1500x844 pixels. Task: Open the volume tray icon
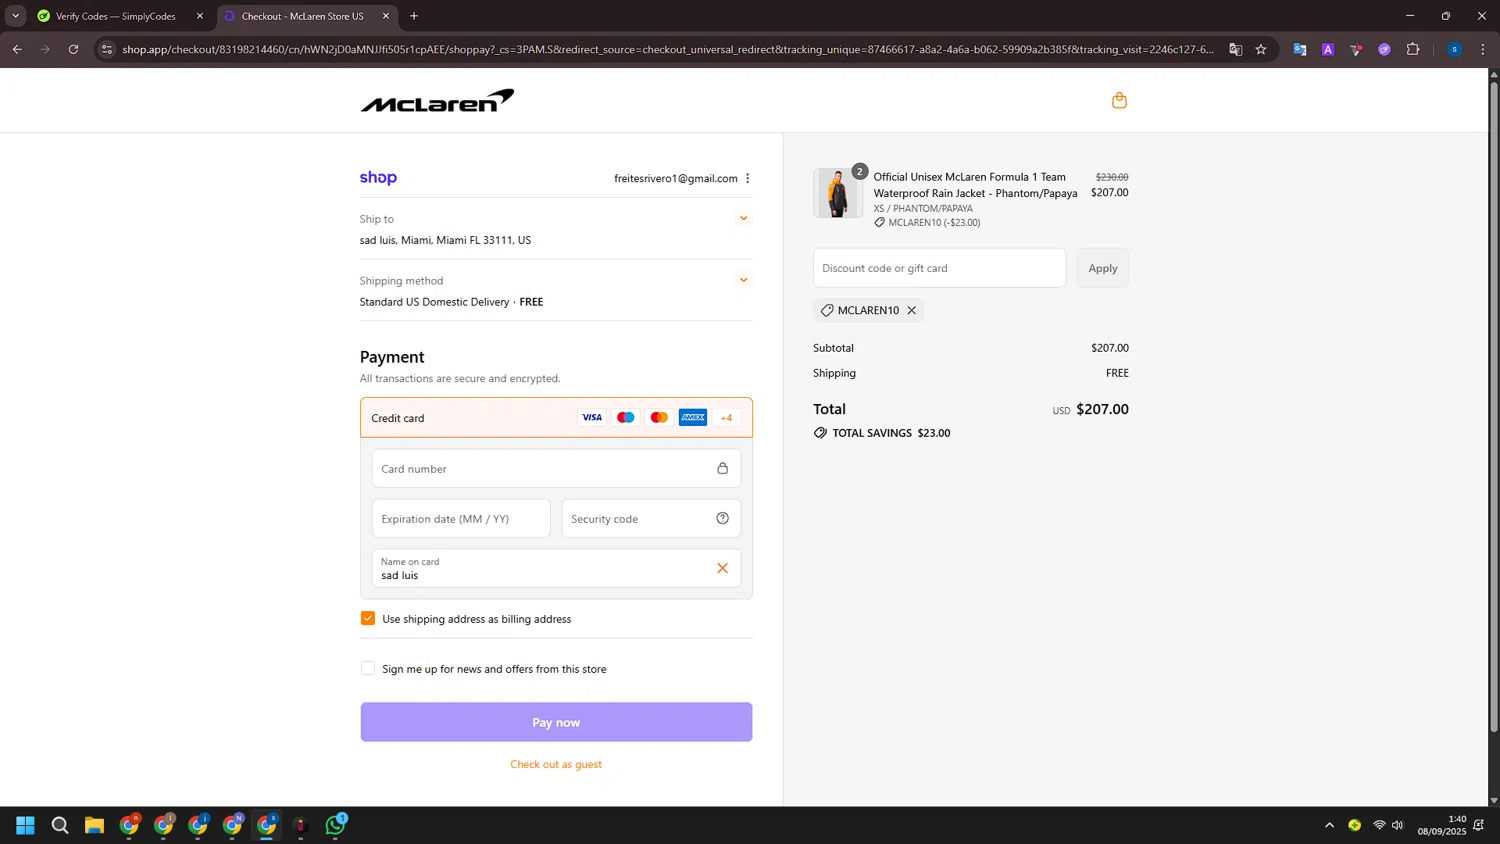1398,825
